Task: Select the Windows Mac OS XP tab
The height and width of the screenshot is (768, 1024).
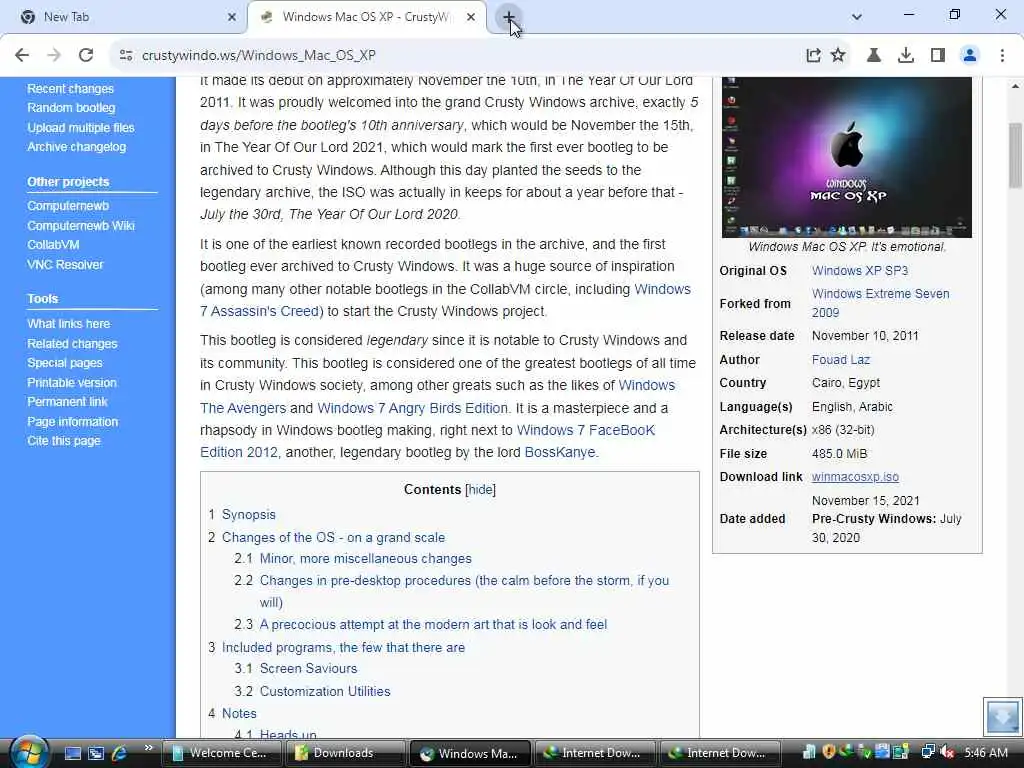Action: (x=367, y=17)
